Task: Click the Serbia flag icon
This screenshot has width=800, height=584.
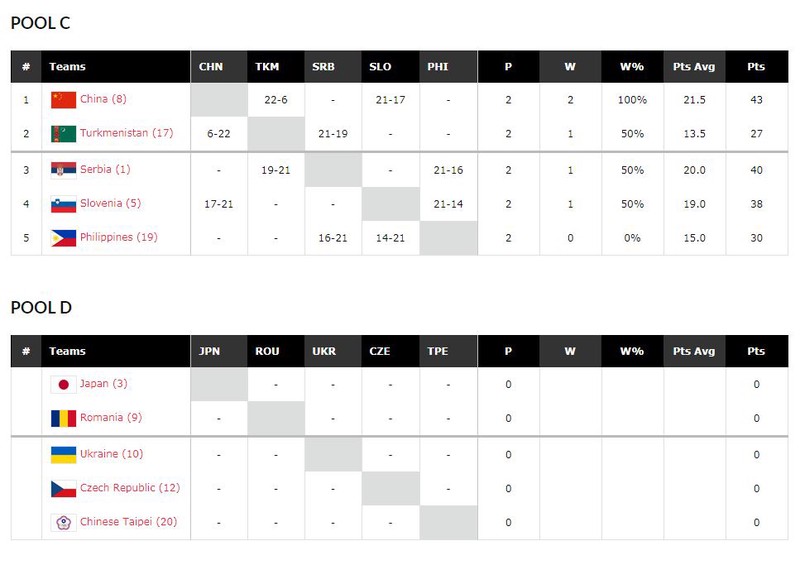Action: click(x=64, y=170)
